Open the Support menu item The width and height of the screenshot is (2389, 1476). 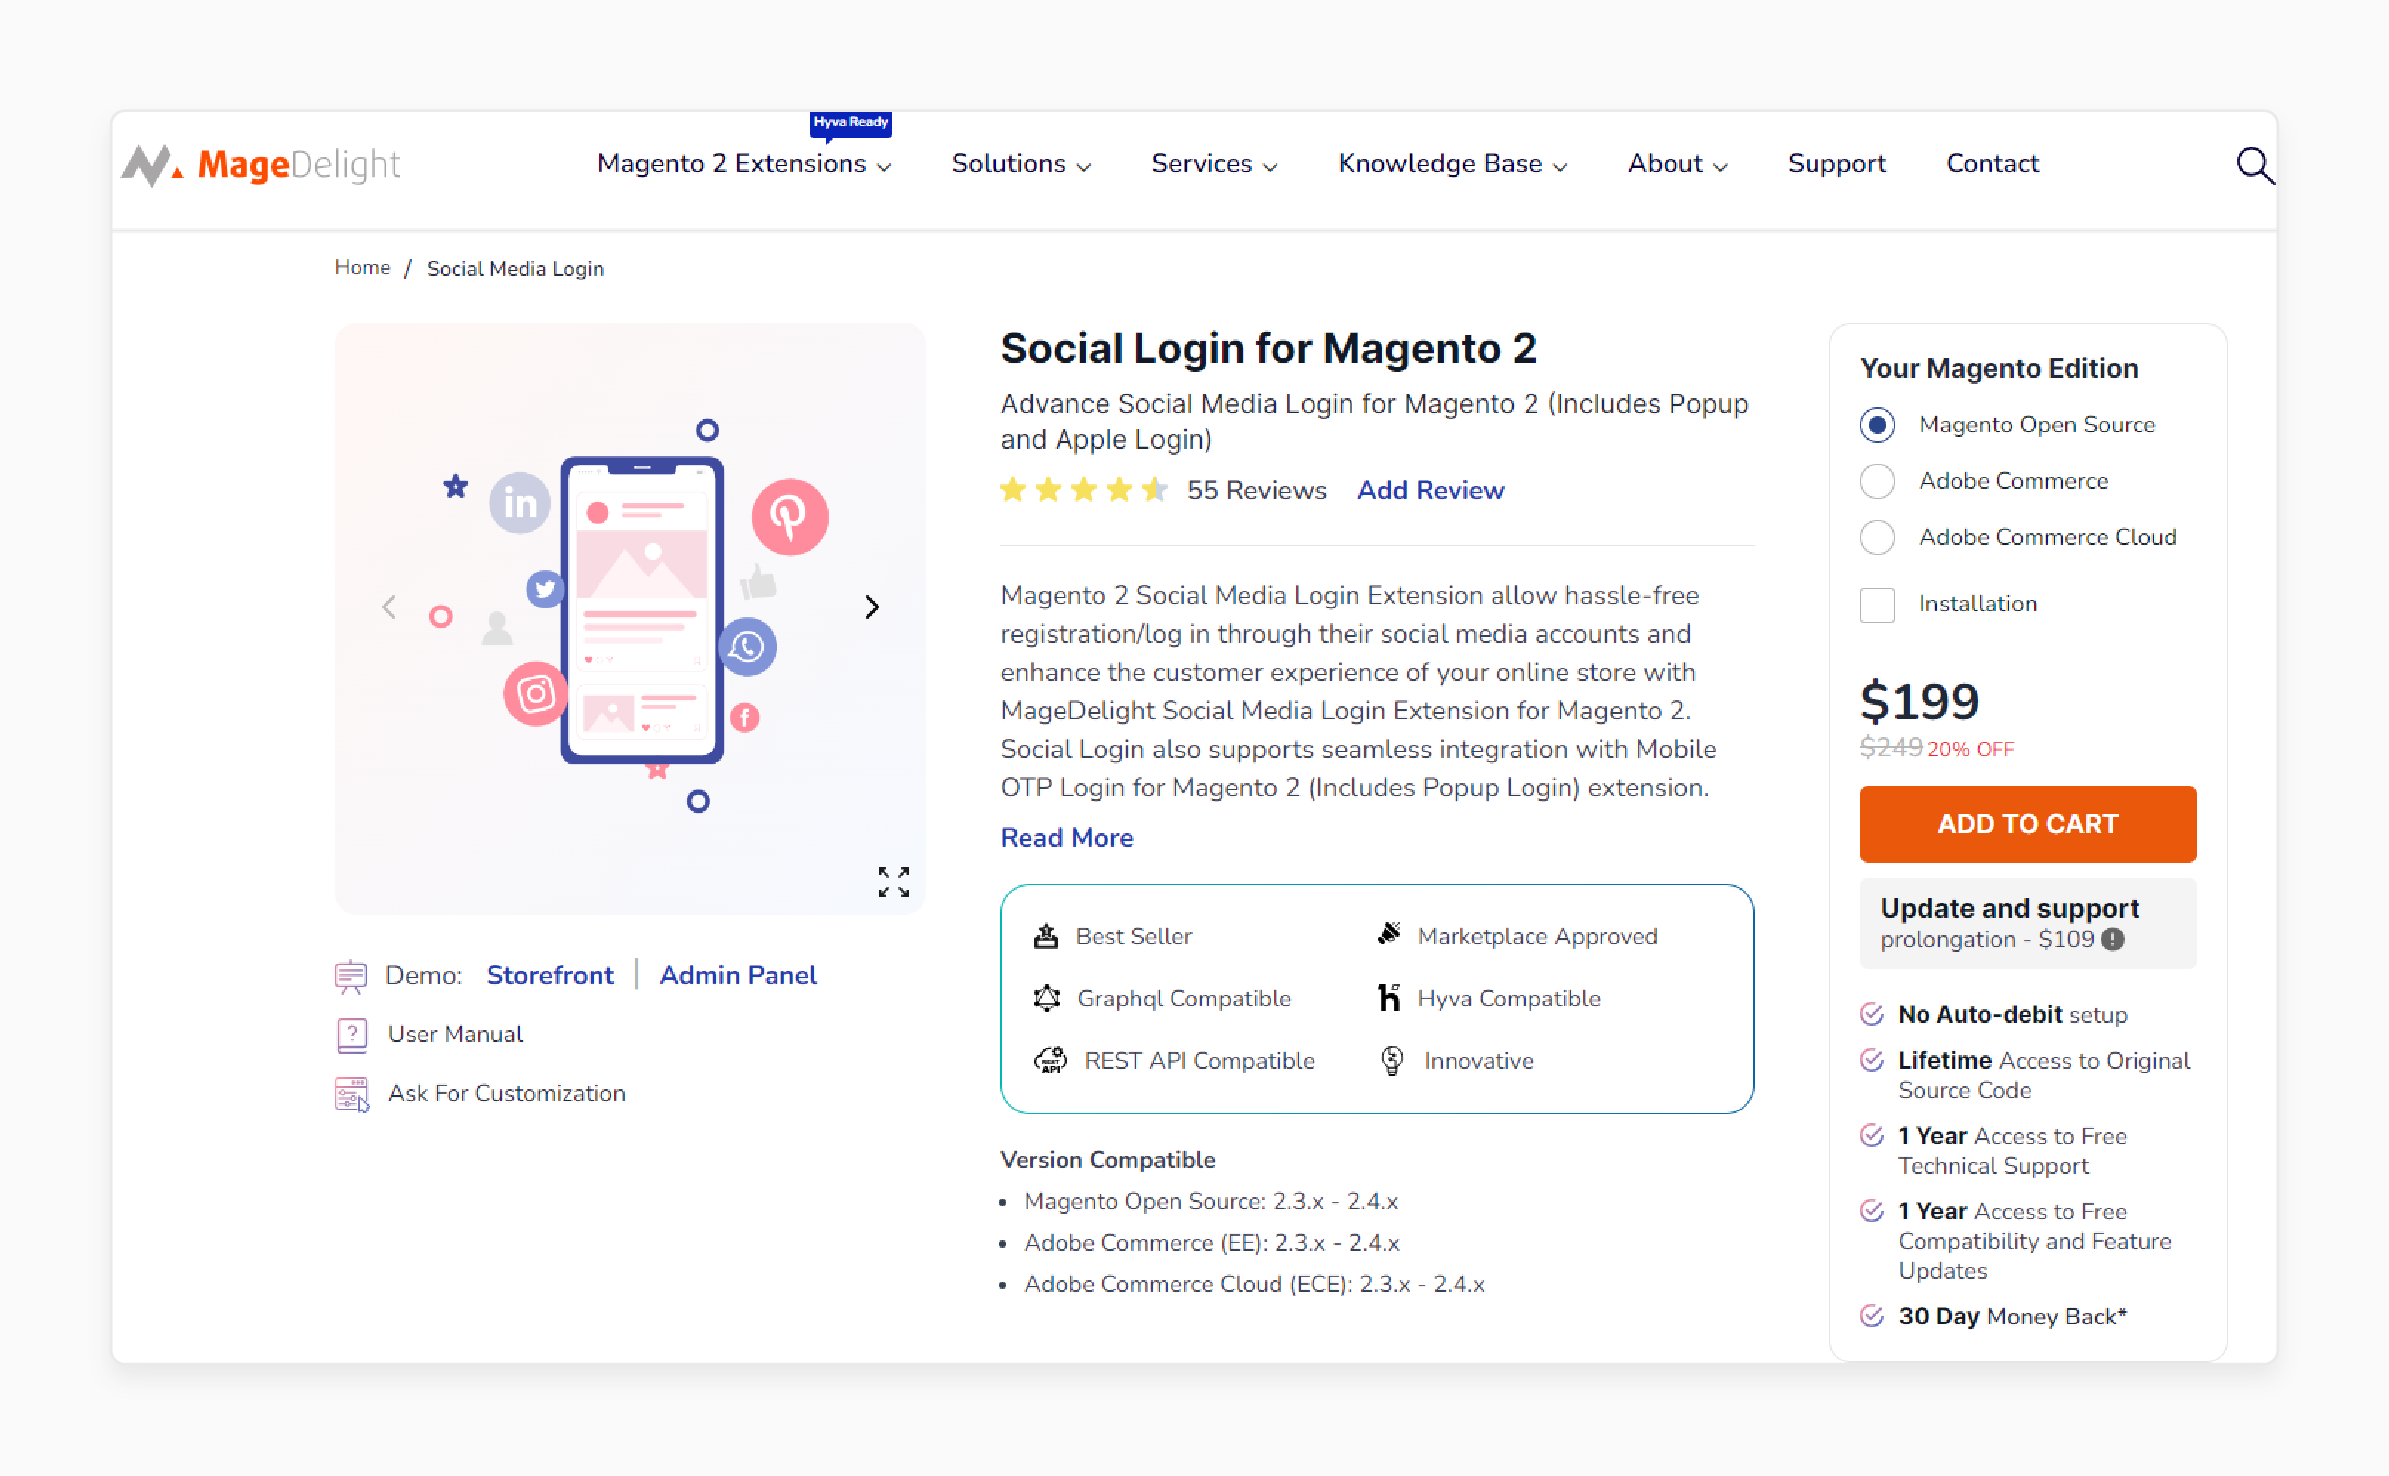[x=1836, y=164]
